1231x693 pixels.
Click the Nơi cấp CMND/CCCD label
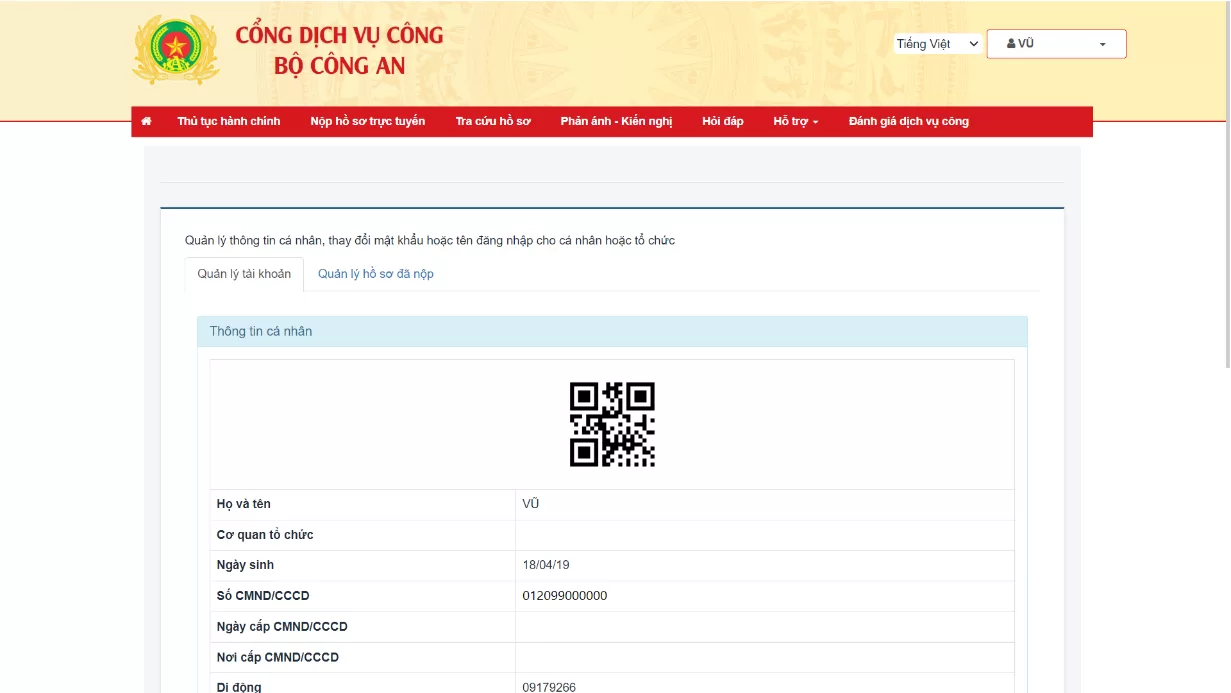(278, 658)
